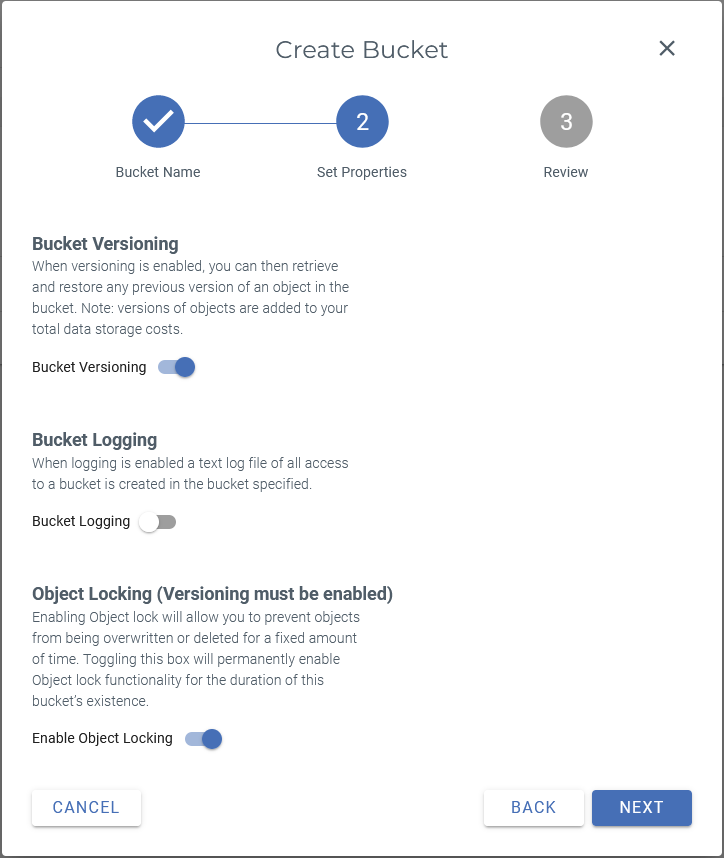Click the bold Bucket Logging section heading
This screenshot has height=858, width=724.
(x=95, y=440)
